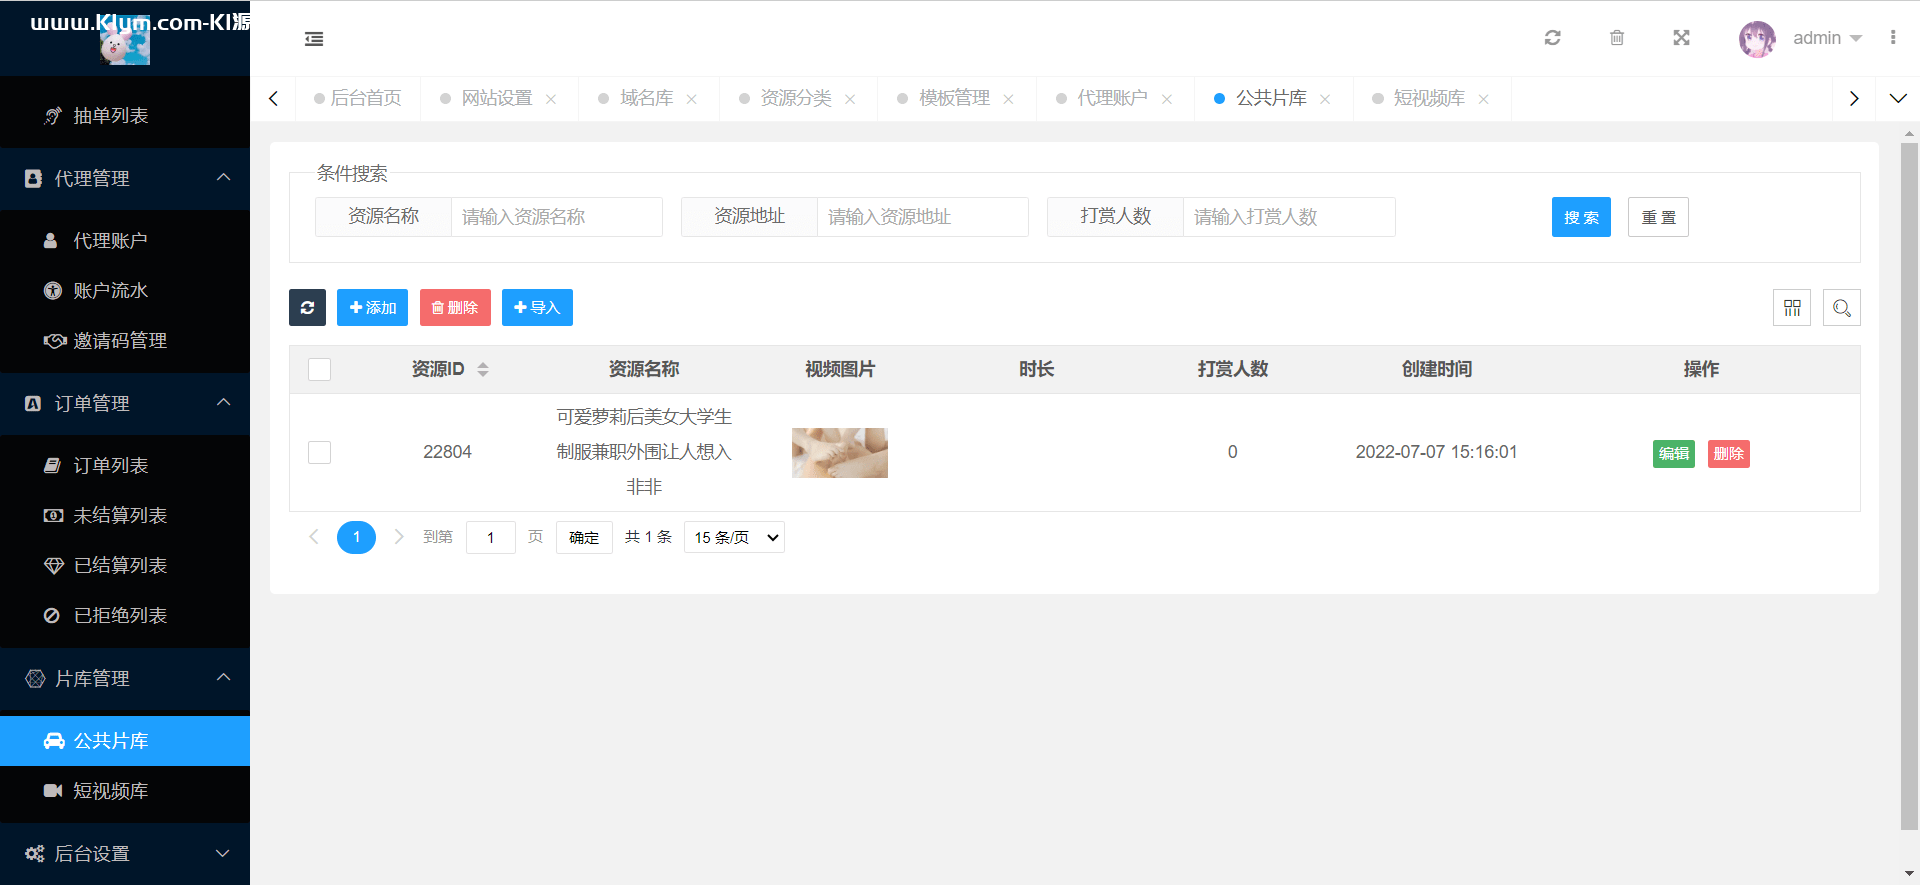Open the three-dot more options icon

1892,38
